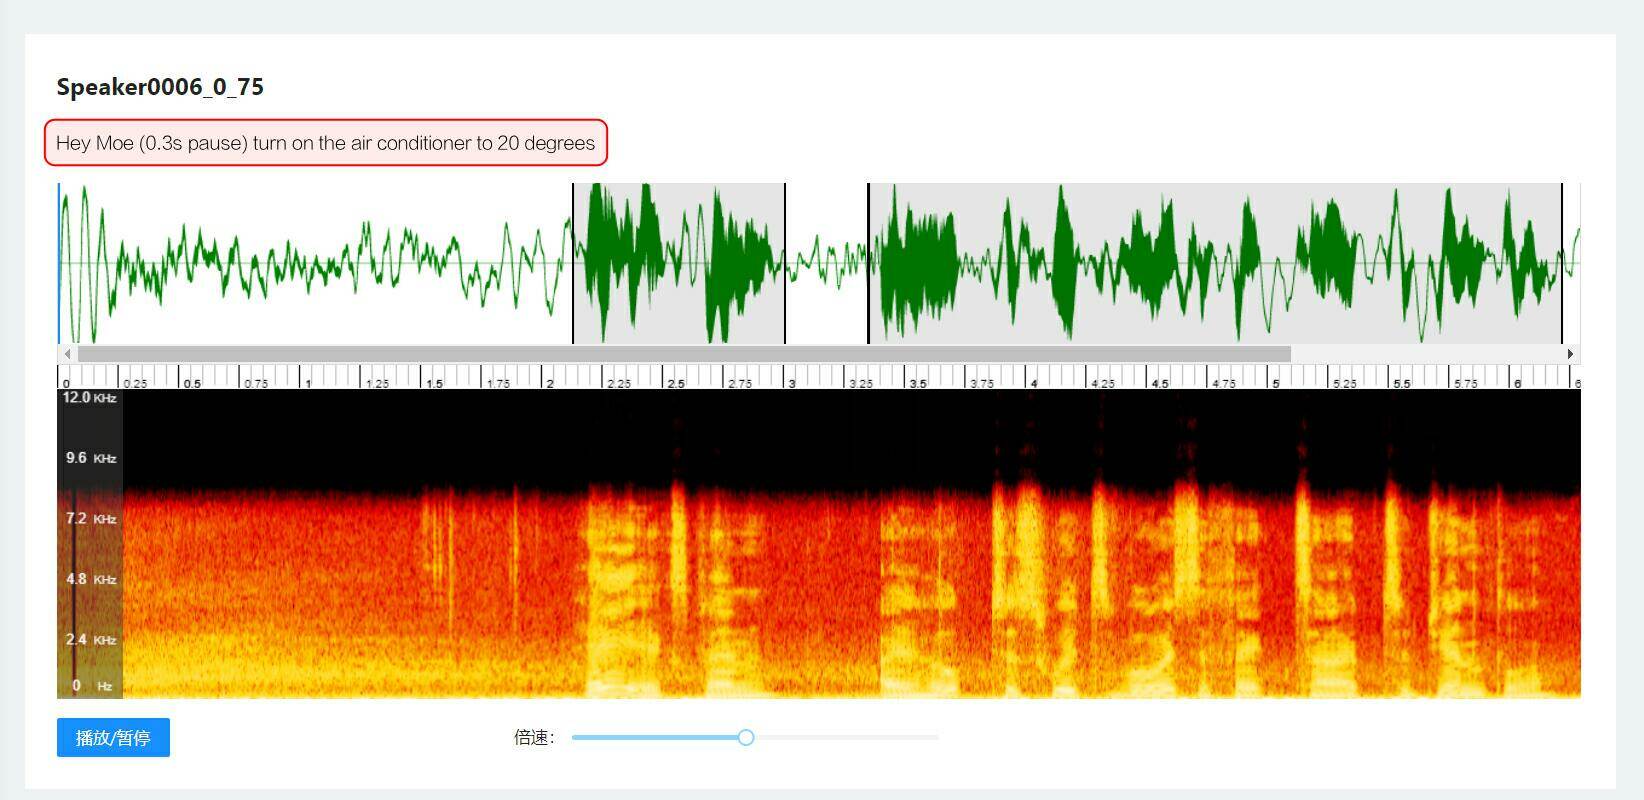
Task: Click the 倍速 speed slider handle
Action: 746,738
